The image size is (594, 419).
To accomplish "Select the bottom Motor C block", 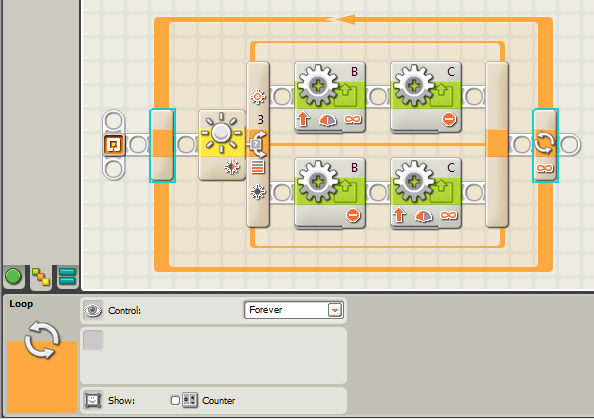I will [x=426, y=193].
